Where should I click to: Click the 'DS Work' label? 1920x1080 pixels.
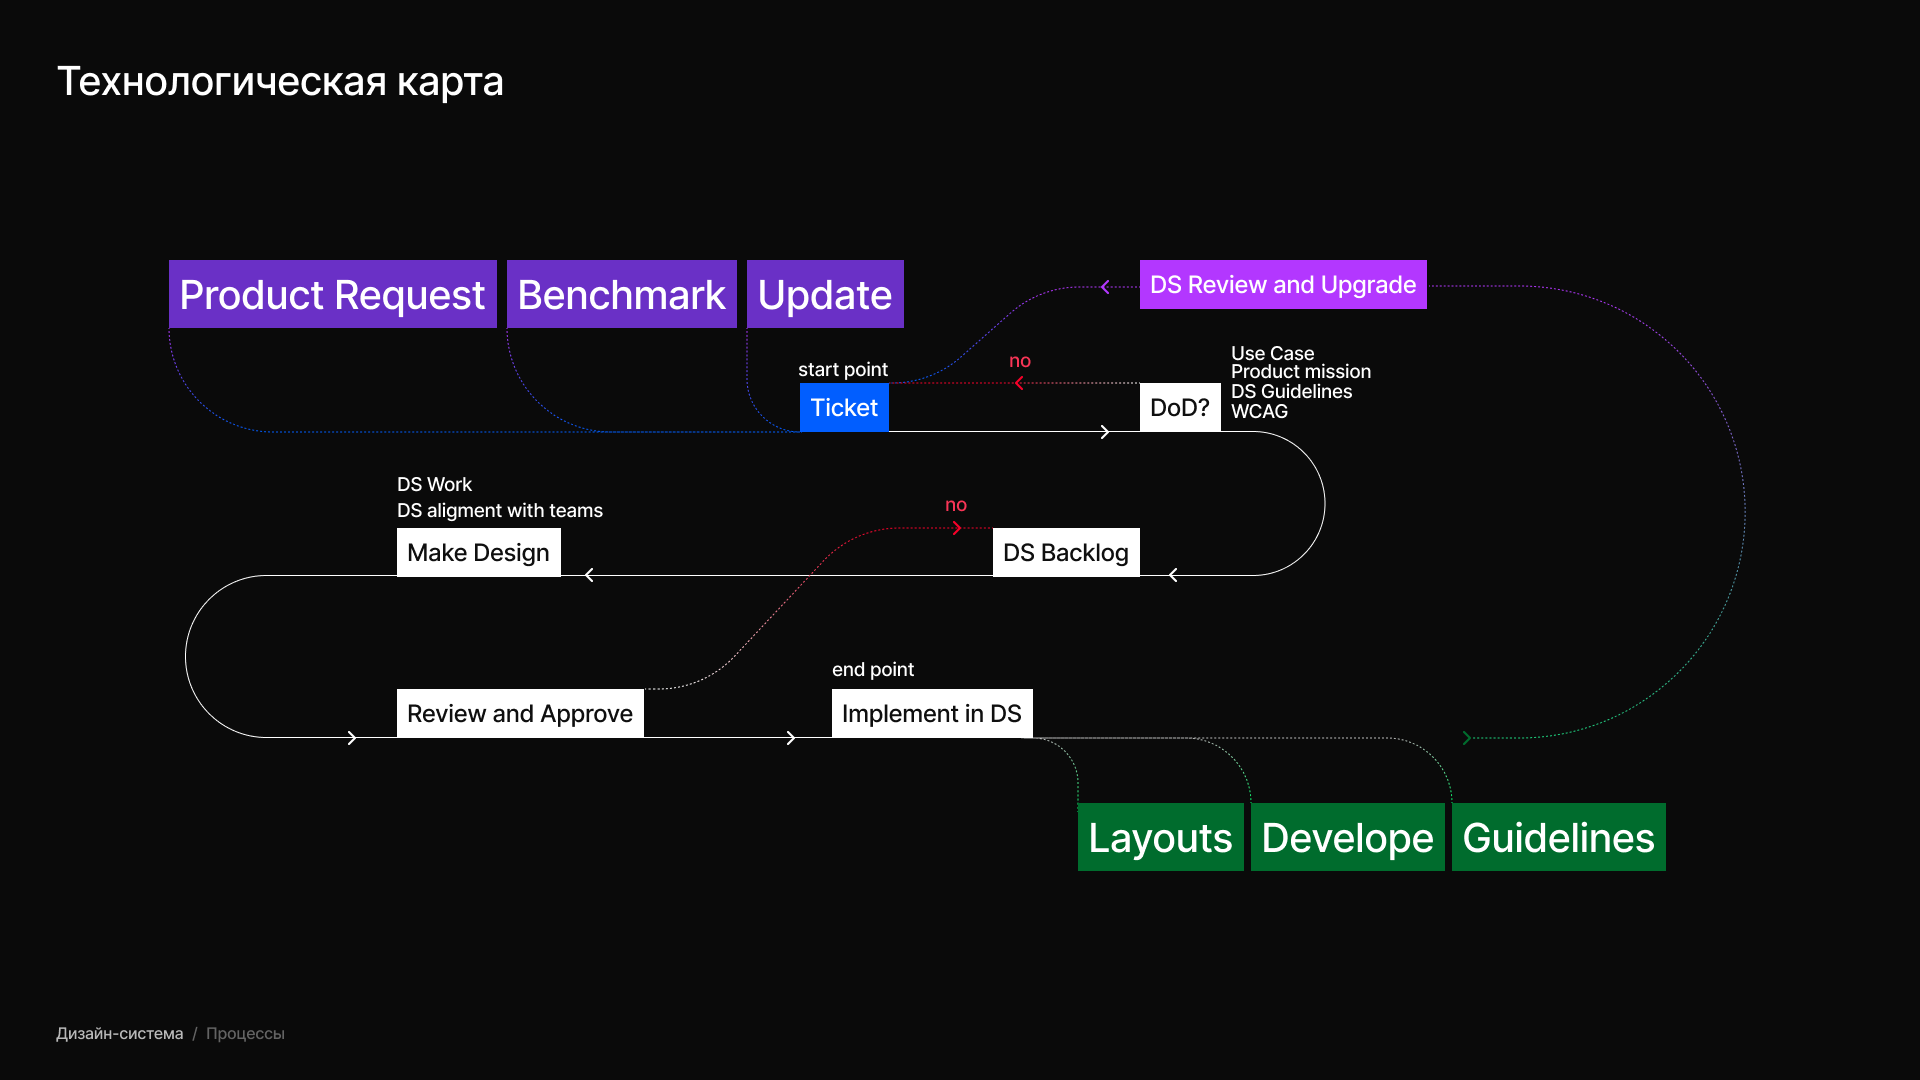click(434, 484)
